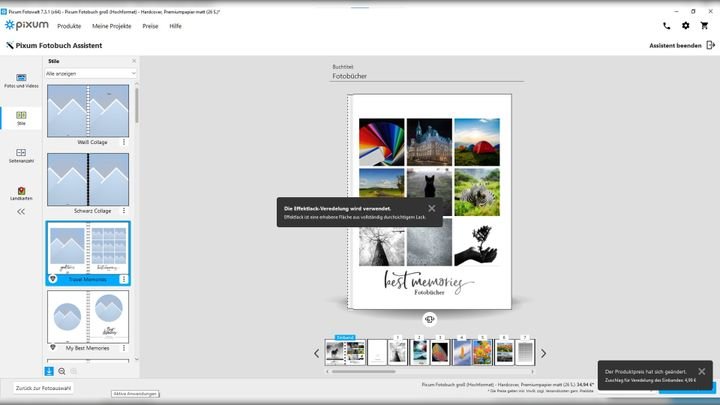The width and height of the screenshot is (720, 405).
Task: Click the phone contact icon
Action: 667,26
